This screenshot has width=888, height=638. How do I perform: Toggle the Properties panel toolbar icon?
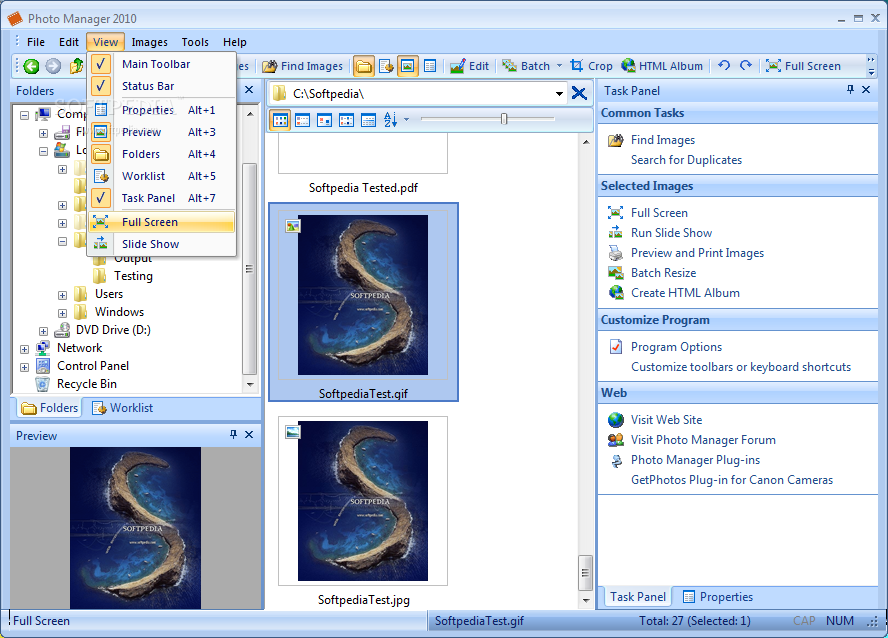[x=430, y=66]
